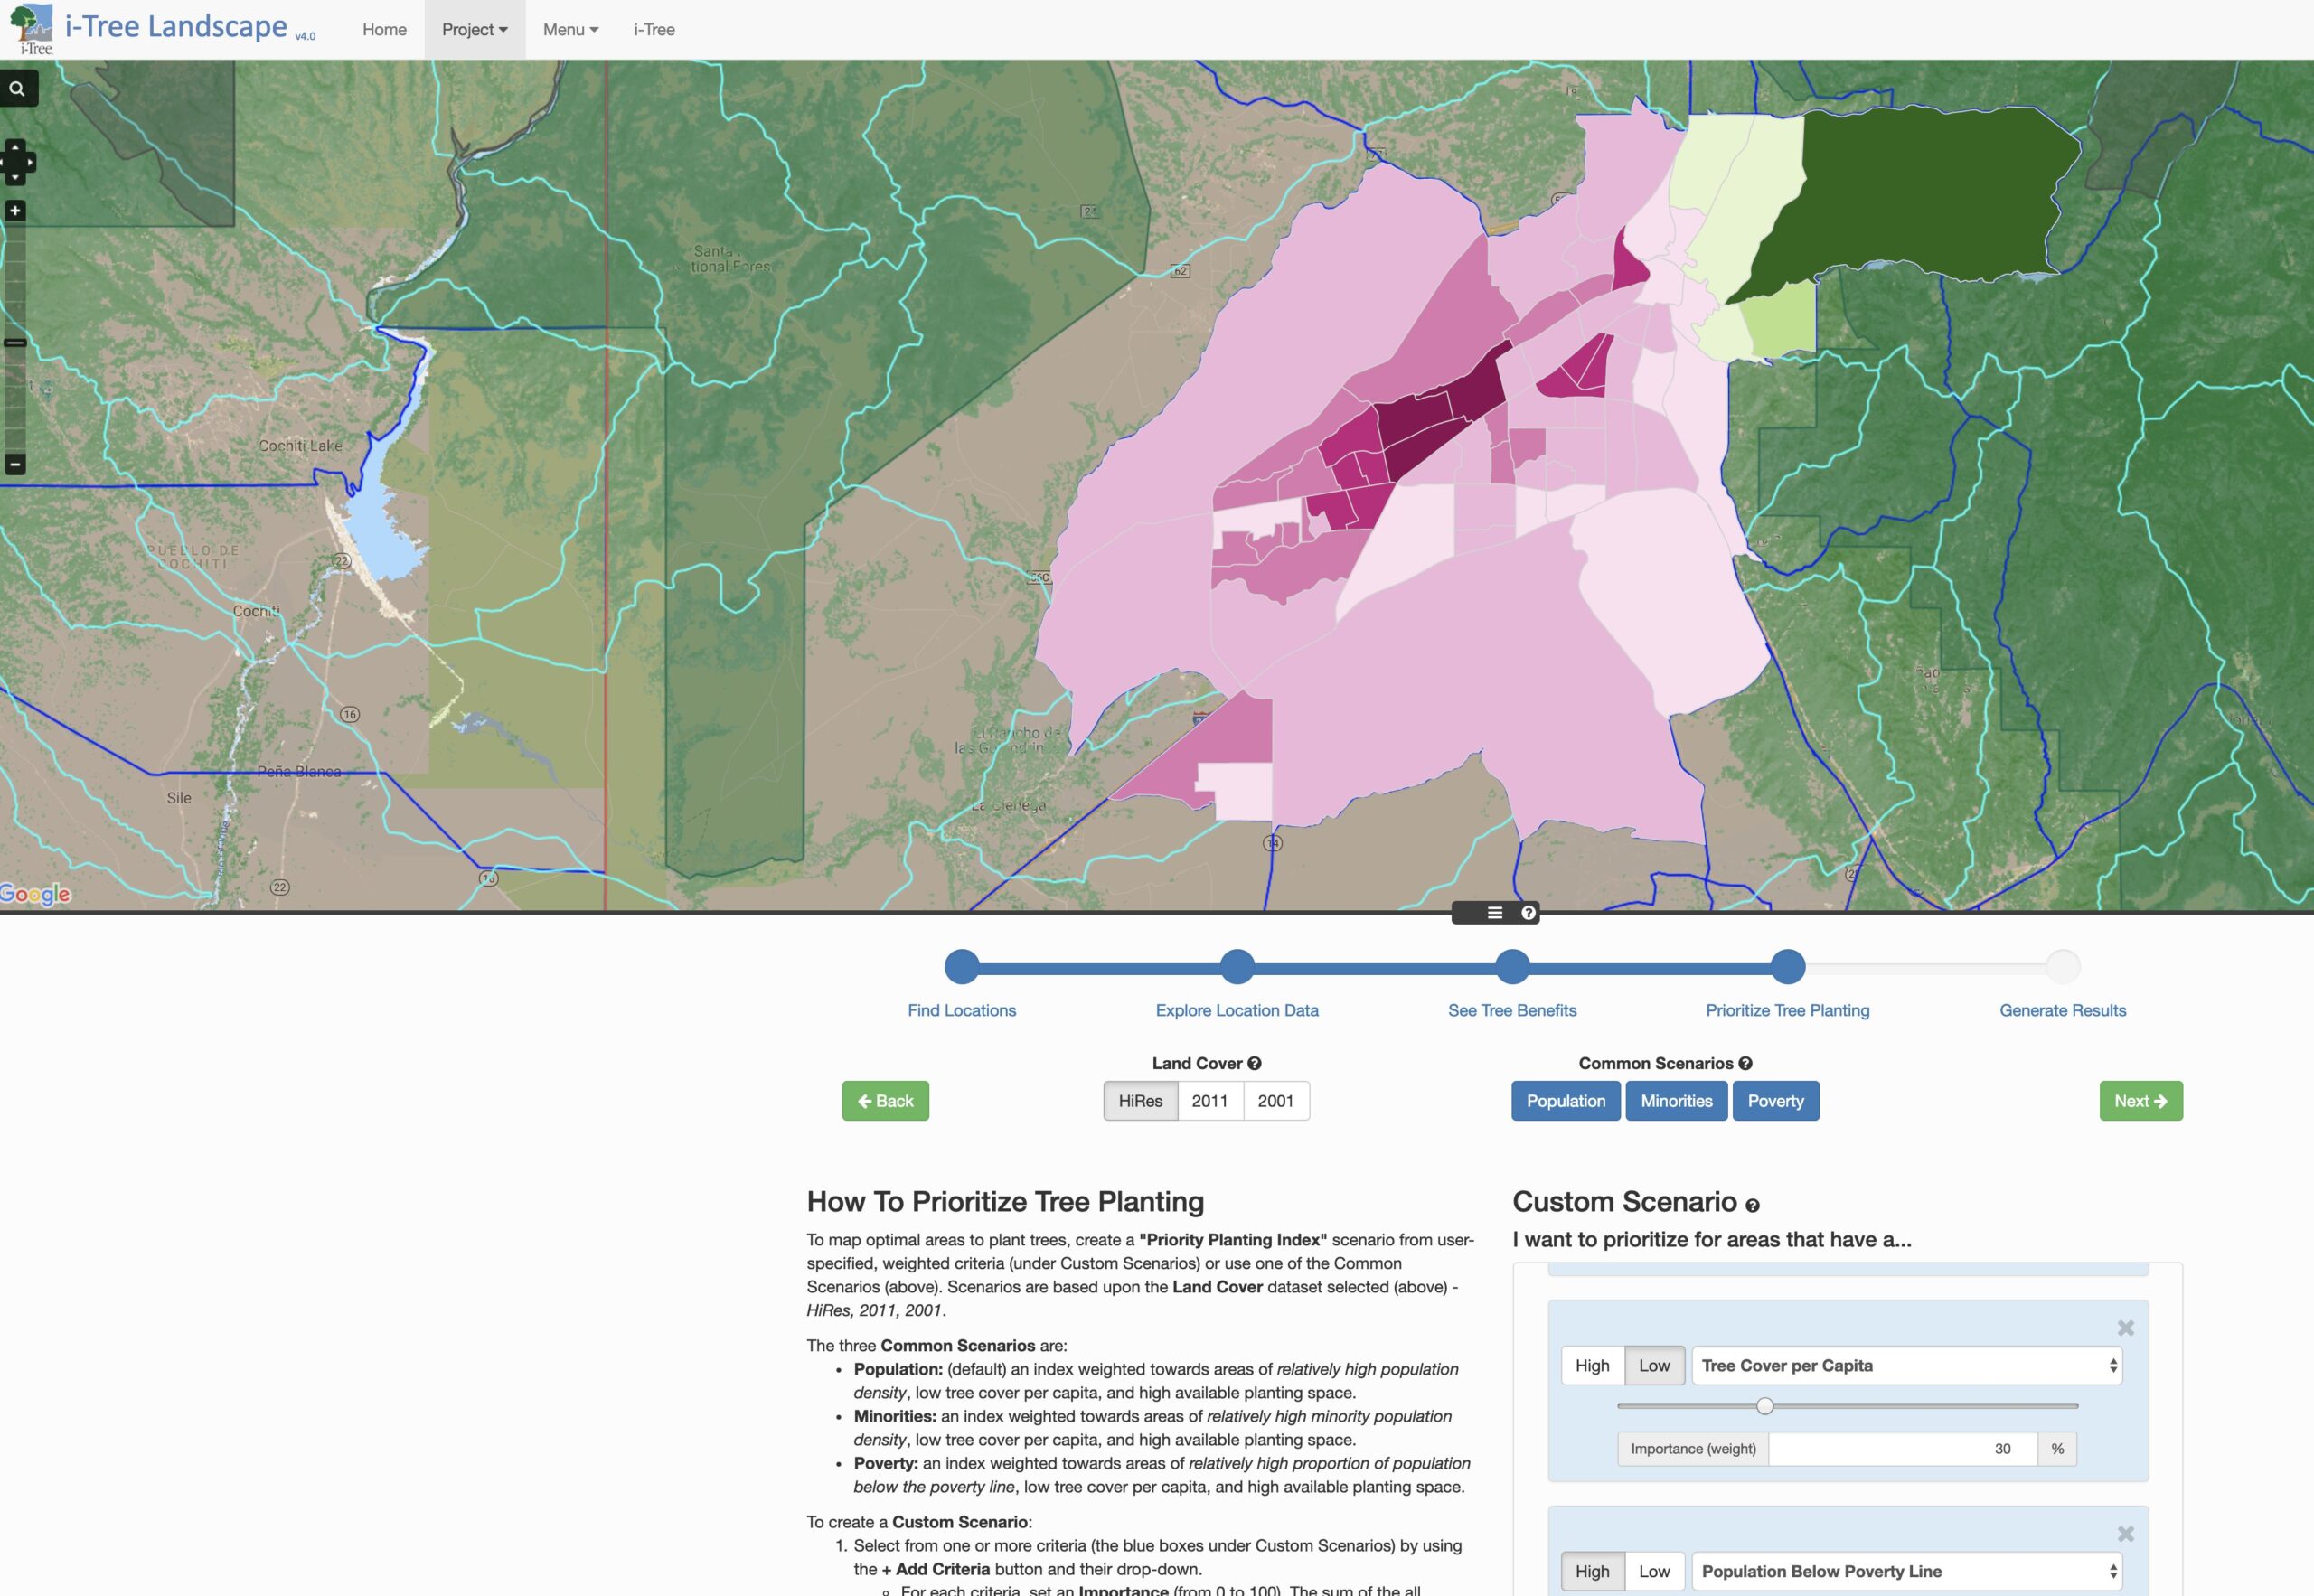
Task: Open the Project dropdown menu
Action: click(474, 30)
